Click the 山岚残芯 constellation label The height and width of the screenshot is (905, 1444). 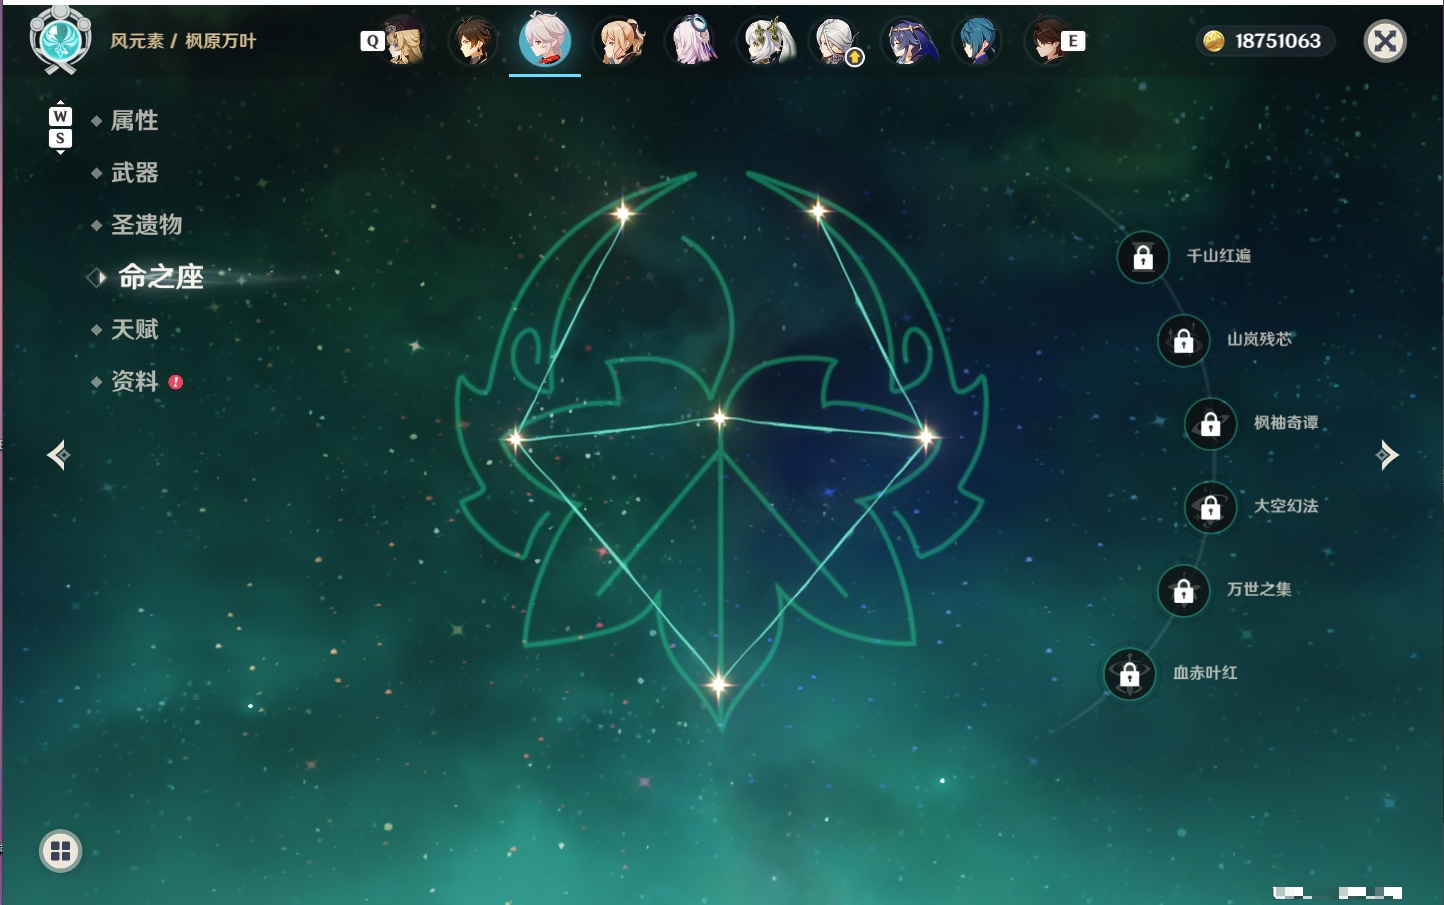coord(1260,339)
